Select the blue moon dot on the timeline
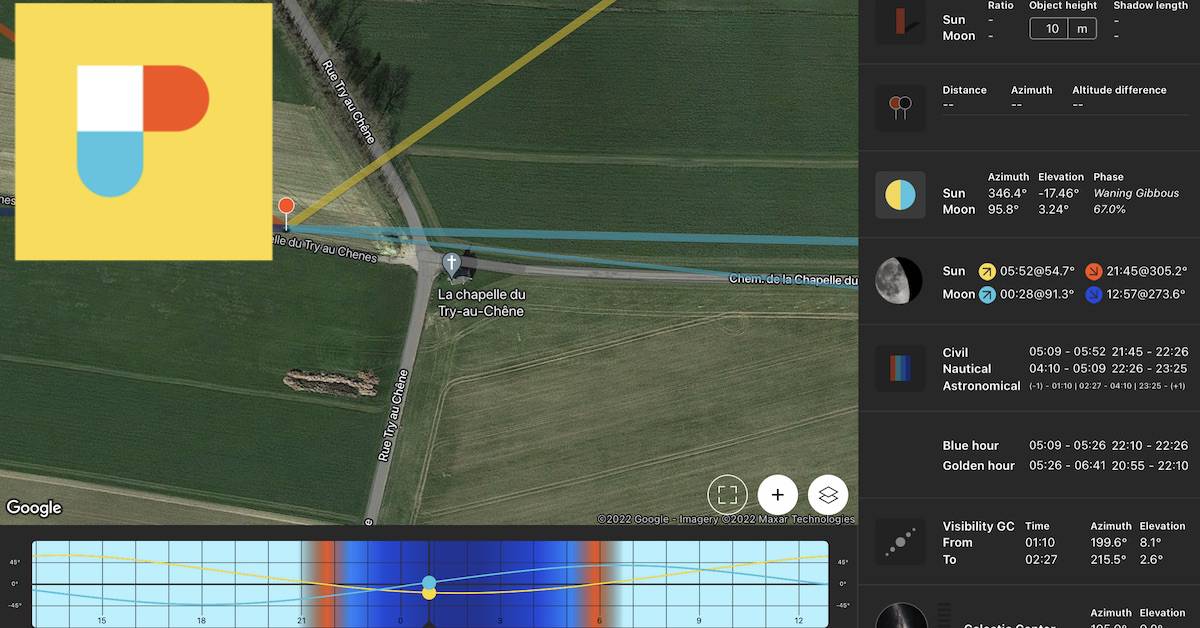The height and width of the screenshot is (628, 1200). (429, 582)
